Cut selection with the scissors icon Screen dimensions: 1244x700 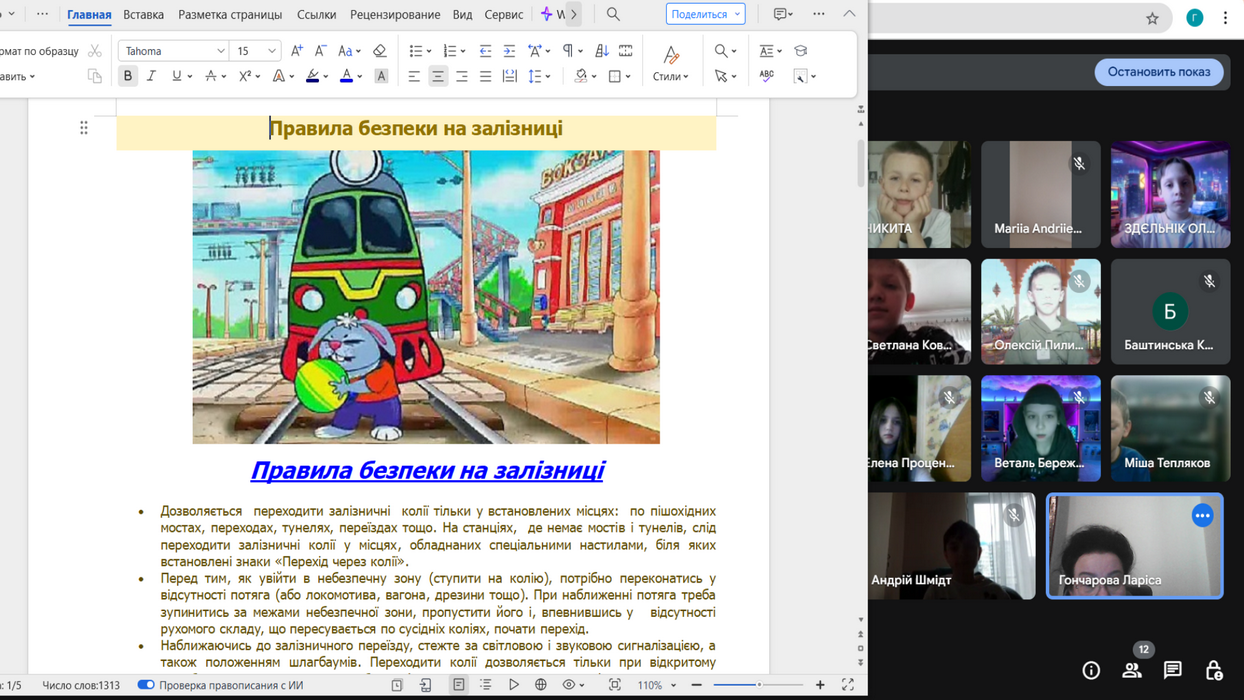click(94, 50)
